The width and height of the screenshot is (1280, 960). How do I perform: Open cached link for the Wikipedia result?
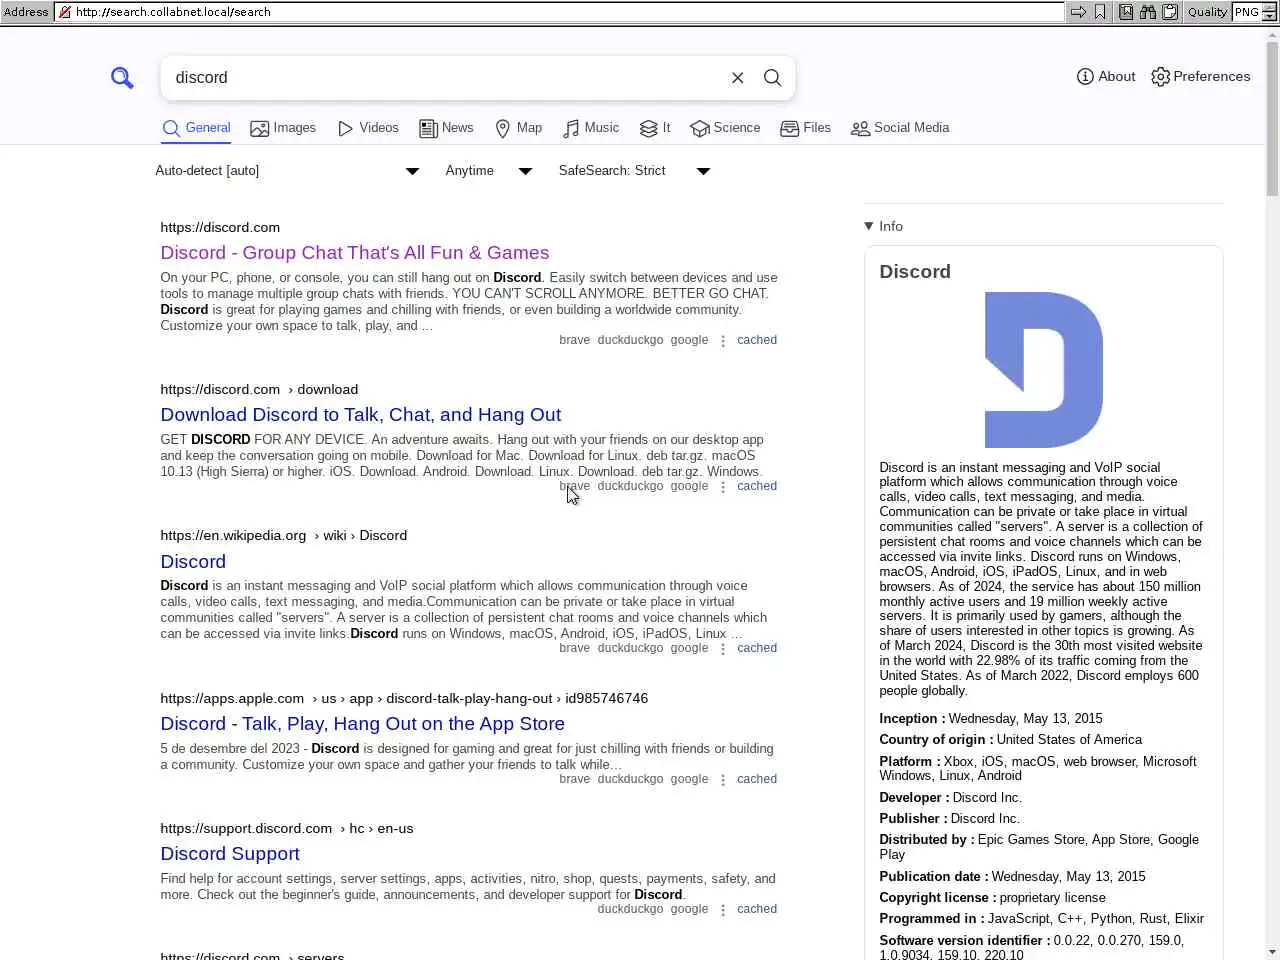pyautogui.click(x=757, y=648)
